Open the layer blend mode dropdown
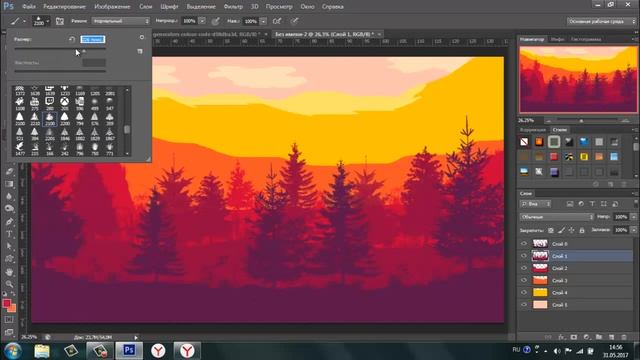640x360 pixels. point(557,217)
